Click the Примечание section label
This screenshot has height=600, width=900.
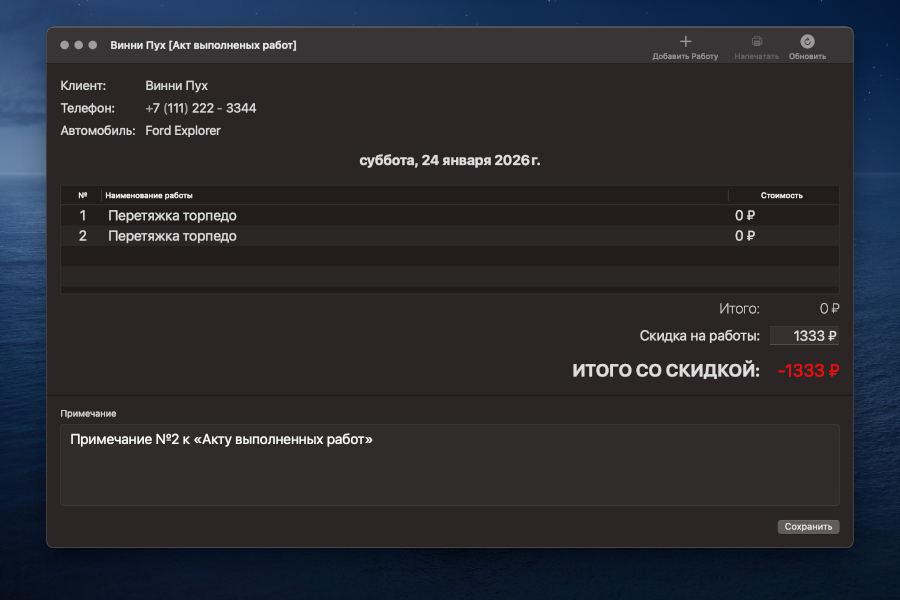pyautogui.click(x=88, y=413)
